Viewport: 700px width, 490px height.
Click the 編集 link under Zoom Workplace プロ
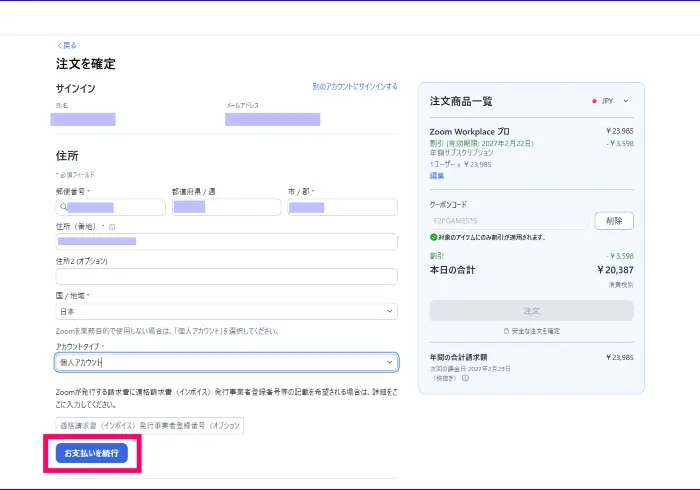437,176
